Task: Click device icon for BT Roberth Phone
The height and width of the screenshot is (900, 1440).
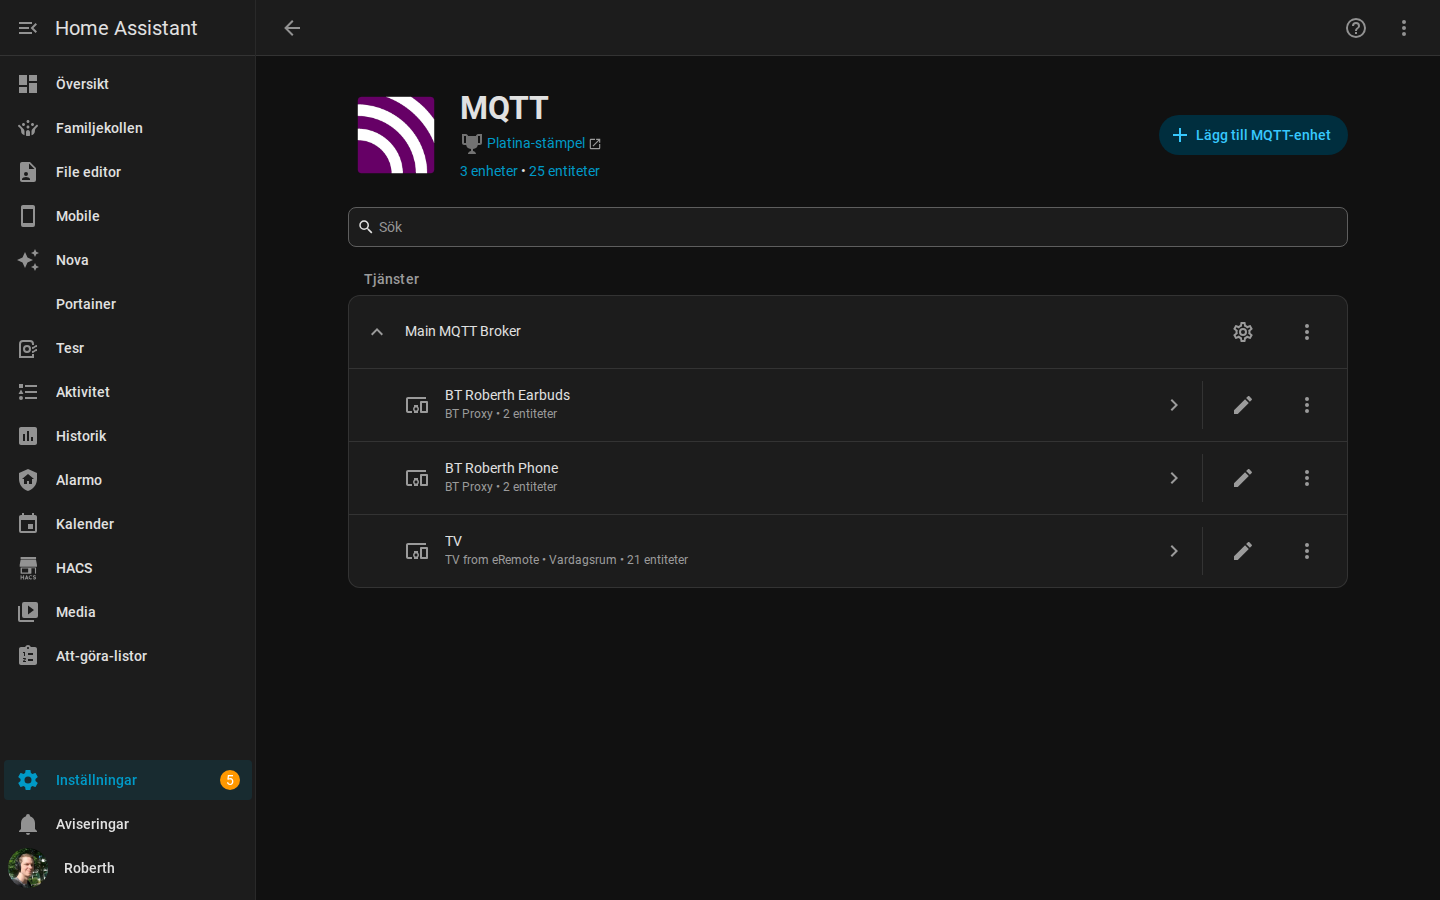Action: tap(417, 478)
